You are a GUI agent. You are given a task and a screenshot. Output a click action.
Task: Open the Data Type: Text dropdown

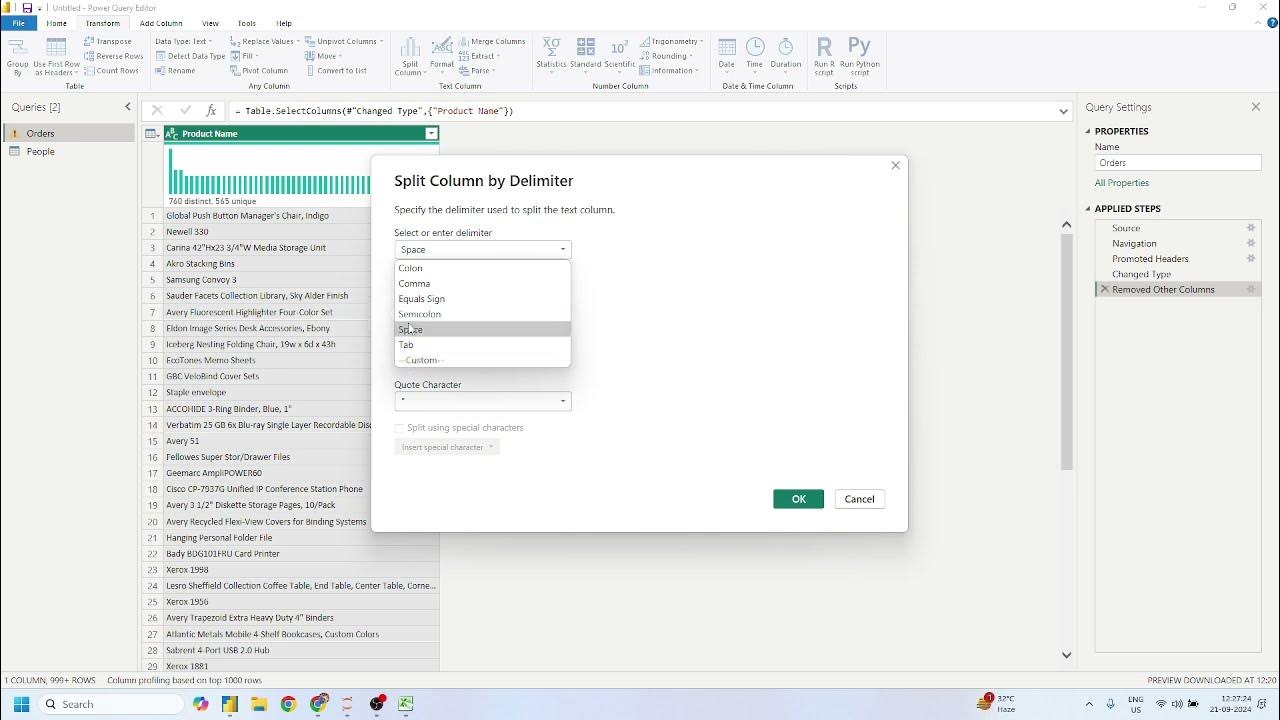point(183,41)
